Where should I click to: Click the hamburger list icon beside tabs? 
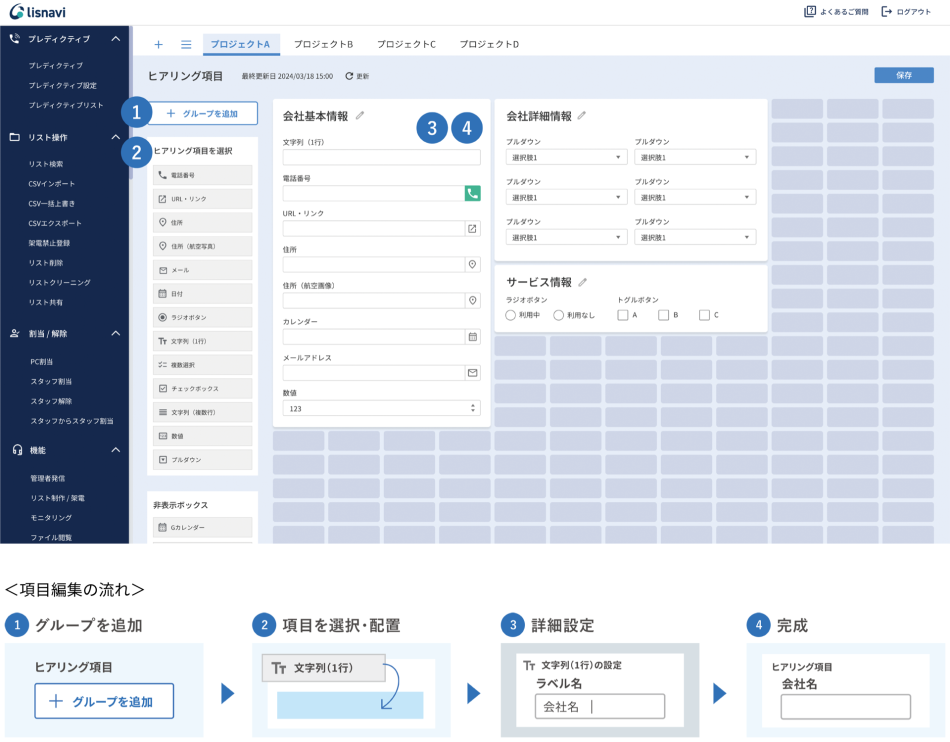pos(186,44)
